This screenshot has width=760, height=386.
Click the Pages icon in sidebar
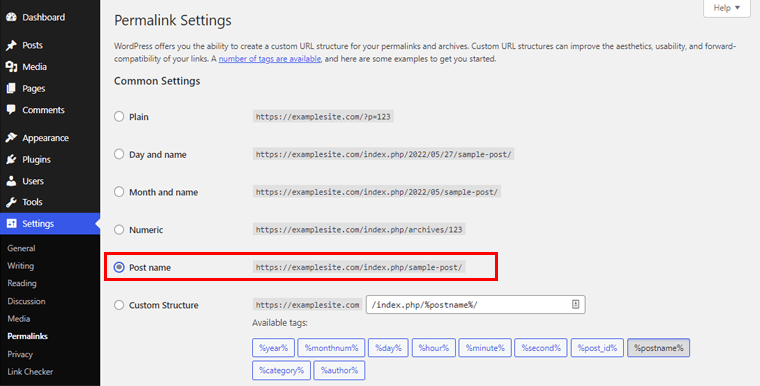point(11,89)
